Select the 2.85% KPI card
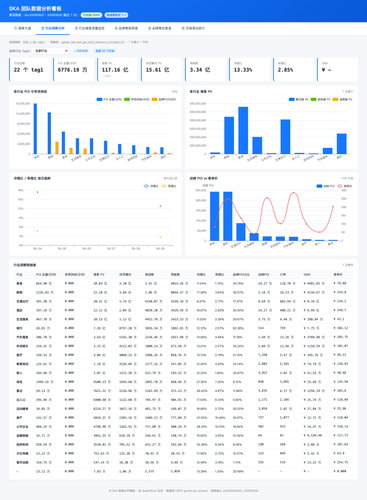The image size is (367, 500). click(x=294, y=69)
